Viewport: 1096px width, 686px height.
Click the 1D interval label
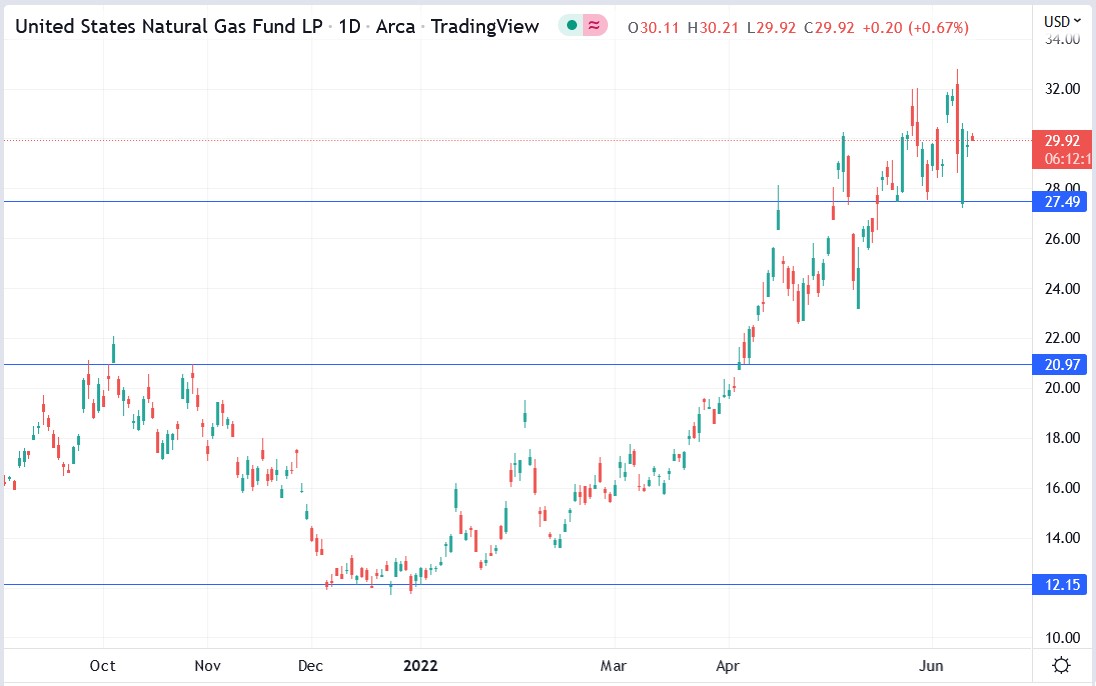(349, 27)
